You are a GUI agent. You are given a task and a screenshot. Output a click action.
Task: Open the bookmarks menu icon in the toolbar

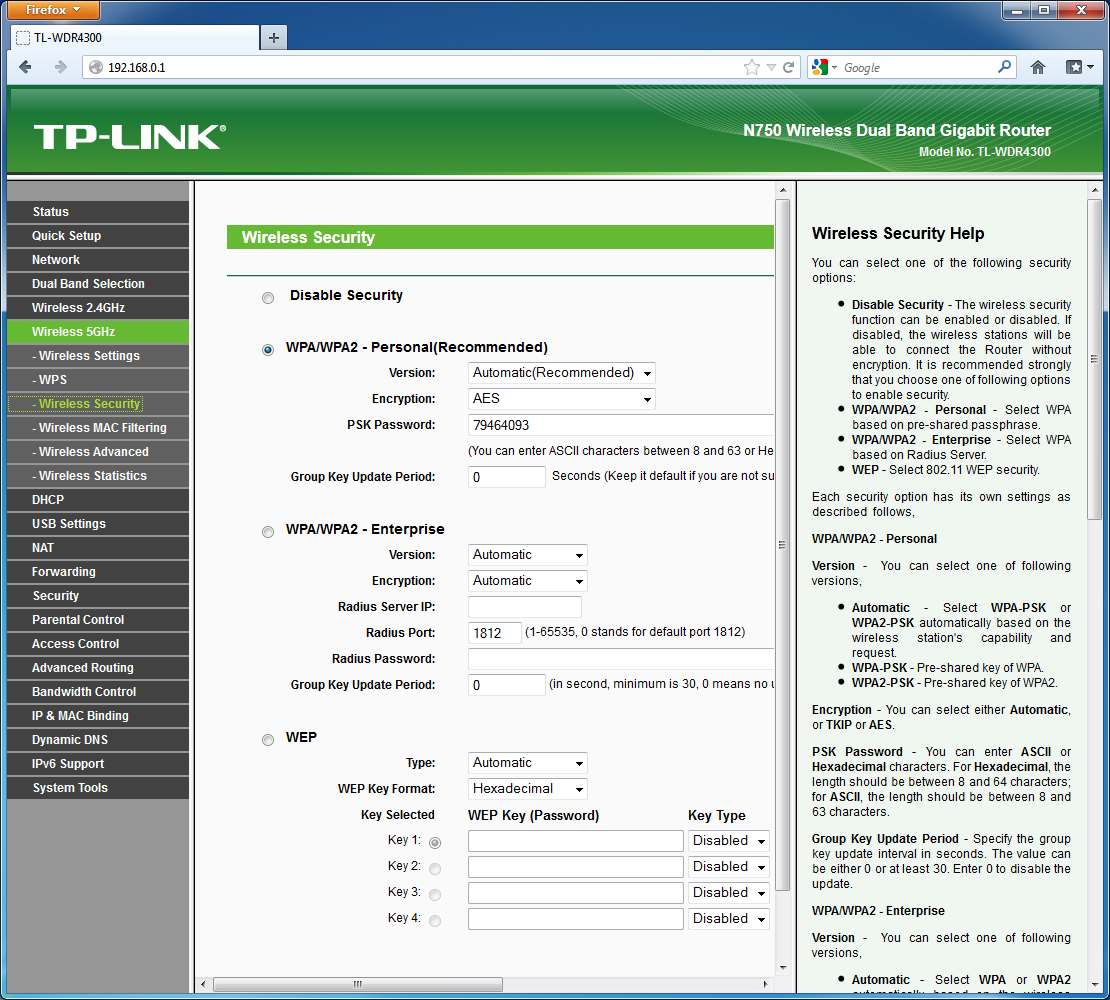coord(1080,67)
